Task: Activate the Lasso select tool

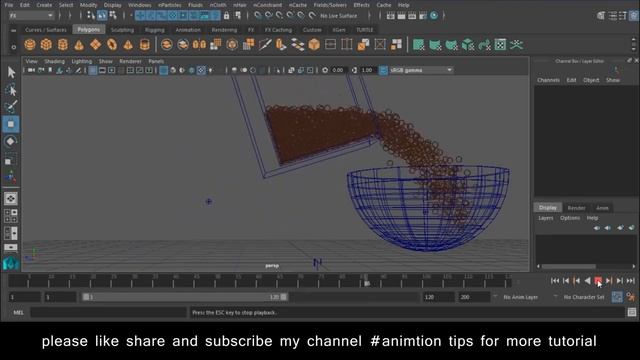Action: click(11, 89)
